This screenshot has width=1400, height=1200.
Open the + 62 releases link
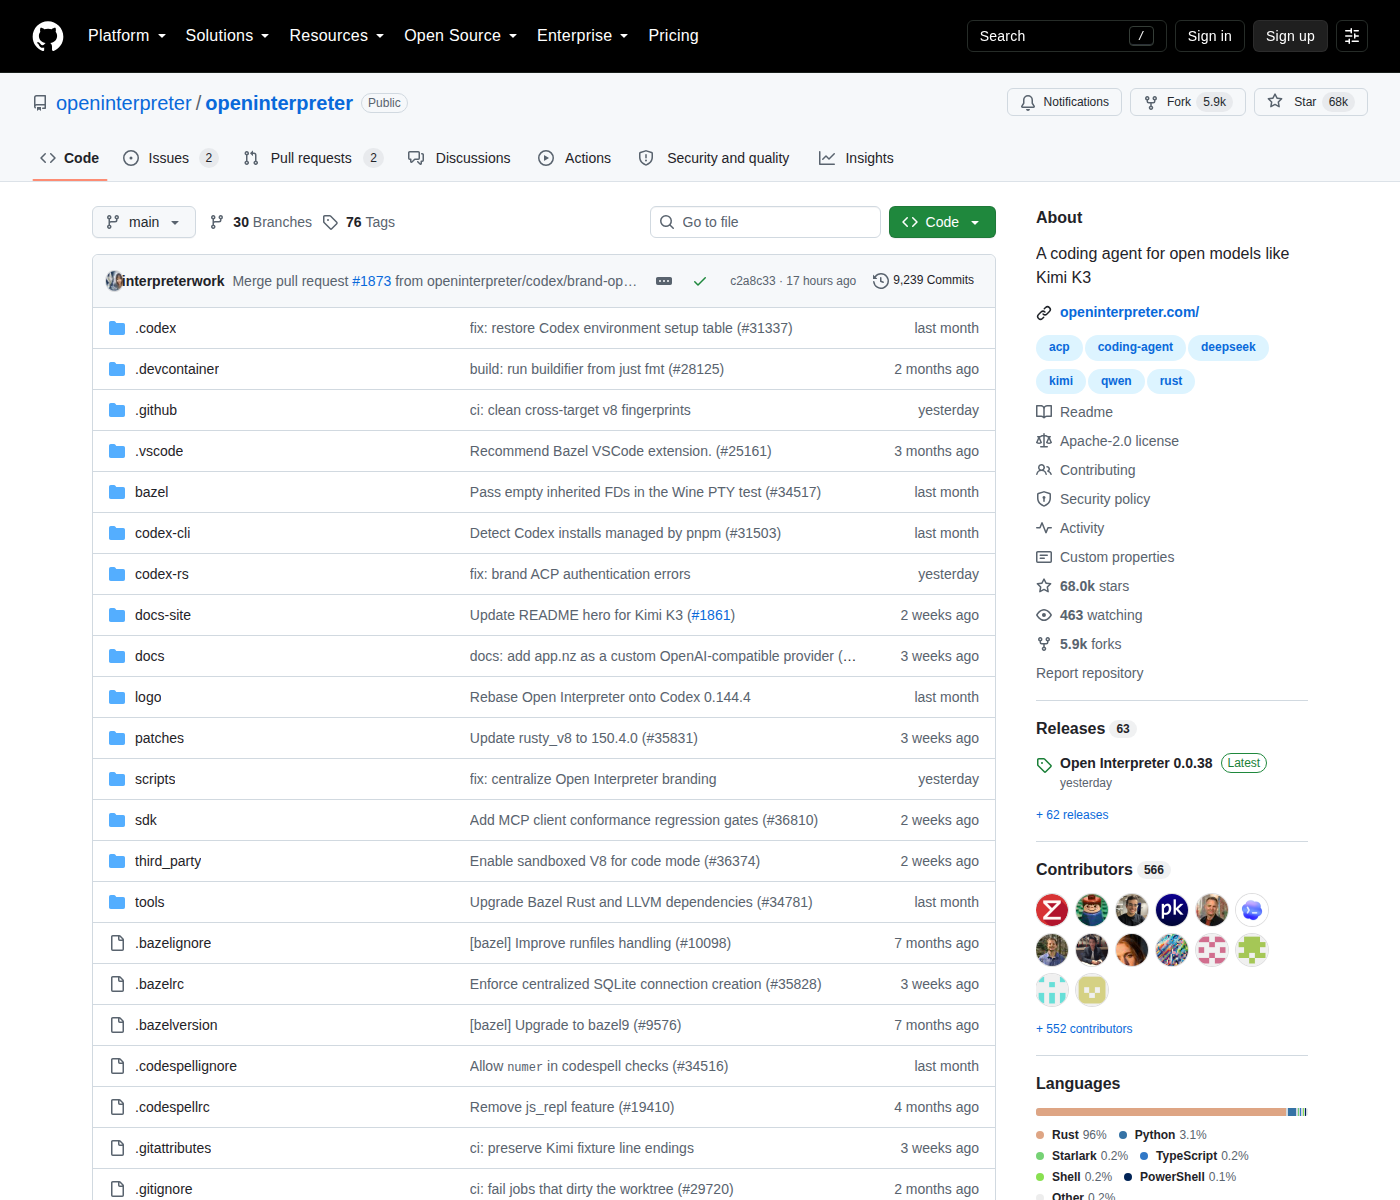[x=1072, y=815]
